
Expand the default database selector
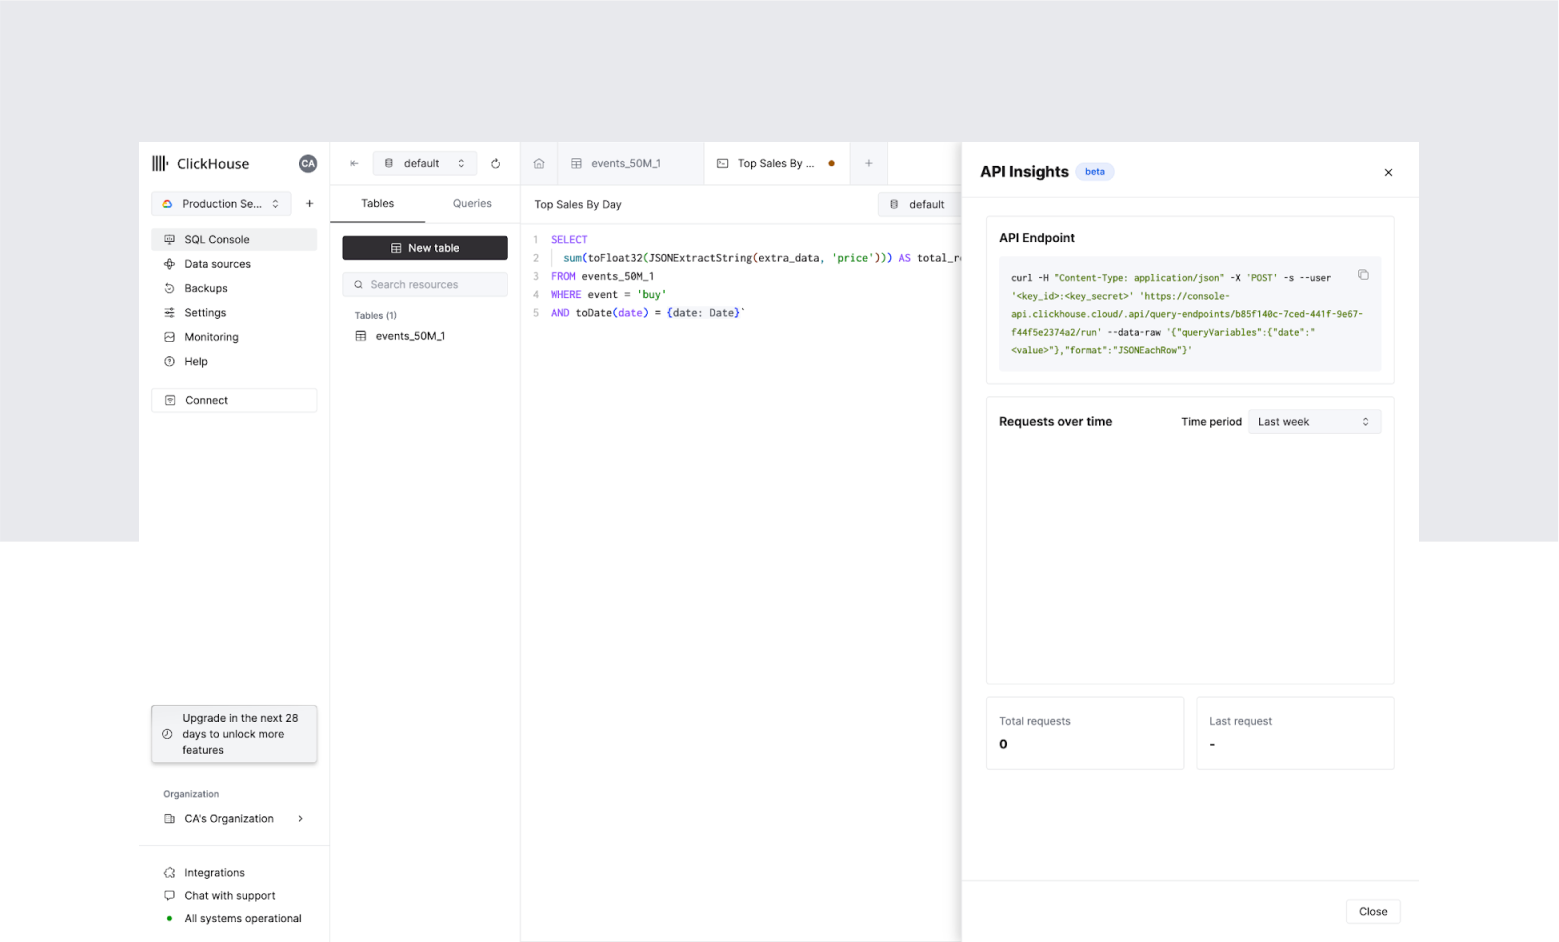(424, 164)
